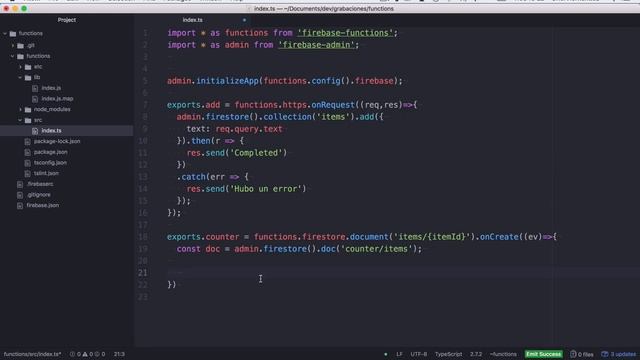Click the 3 updates package notification
The height and width of the screenshot is (360, 640).
point(619,354)
